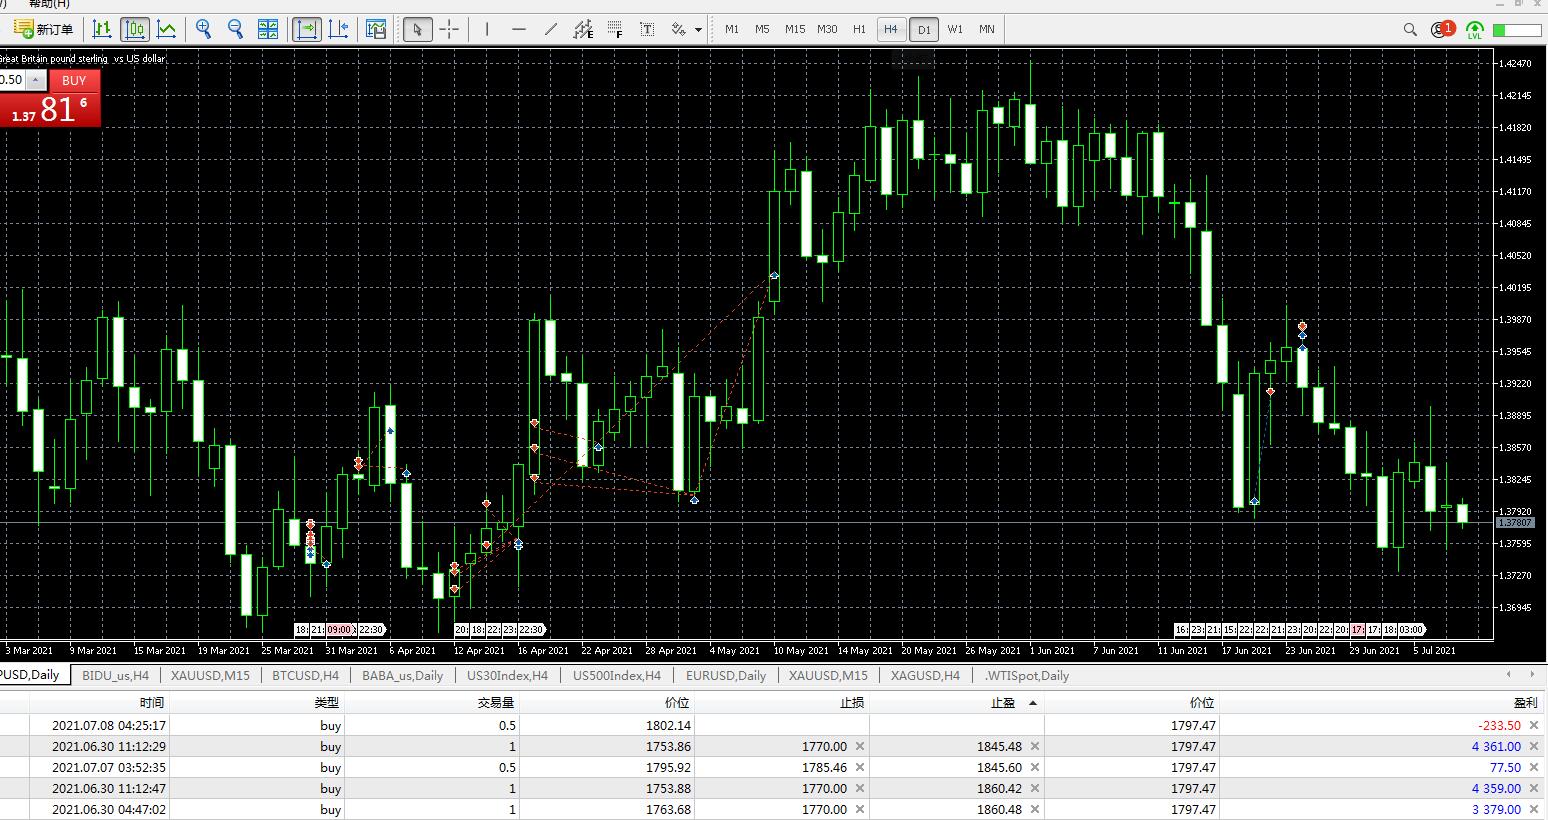Close the order with profit -233.50

pyautogui.click(x=1534, y=726)
